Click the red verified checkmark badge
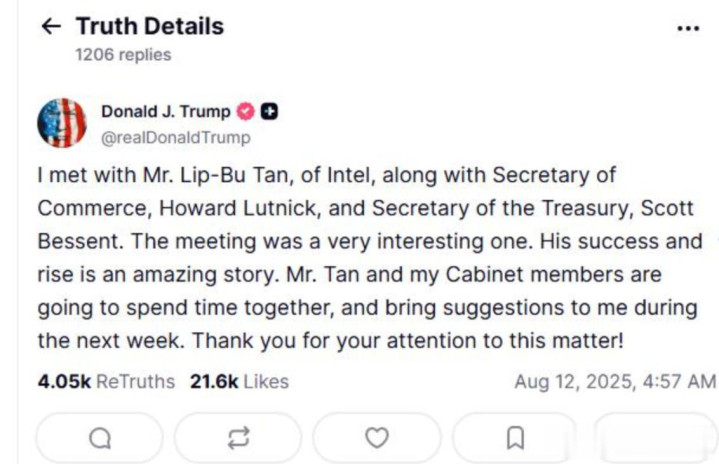 246,112
